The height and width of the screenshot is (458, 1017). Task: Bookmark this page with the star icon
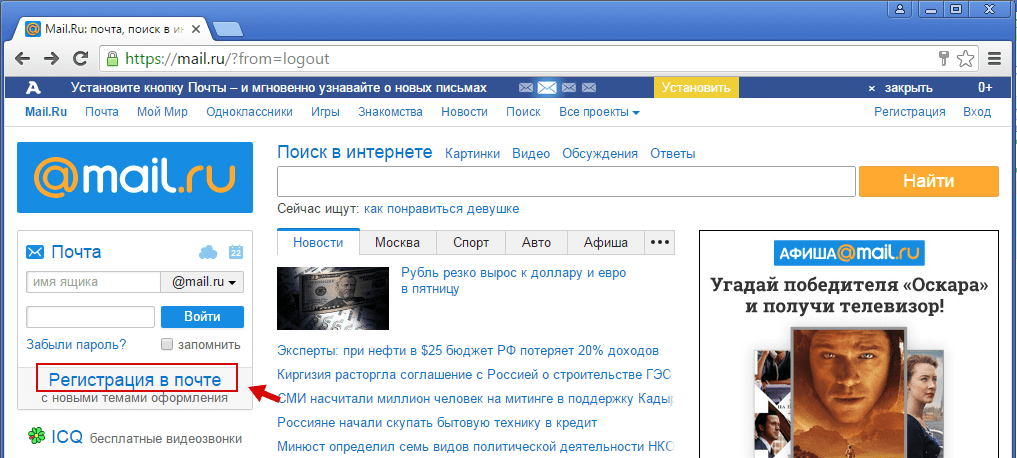coord(965,58)
